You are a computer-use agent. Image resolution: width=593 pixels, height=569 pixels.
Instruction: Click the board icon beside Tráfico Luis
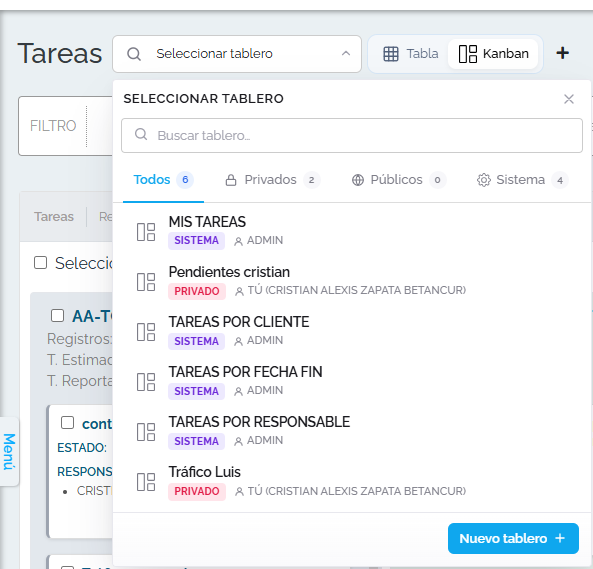pos(146,482)
